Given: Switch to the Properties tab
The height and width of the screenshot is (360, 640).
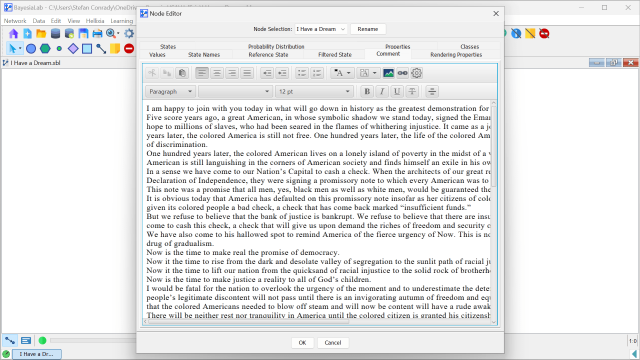Looking at the screenshot, I should (x=398, y=47).
